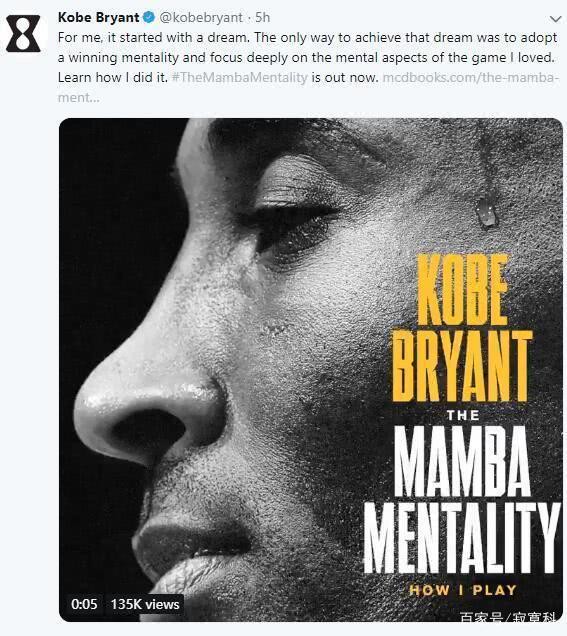
Task: Click the 135K views counter
Action: coord(145,604)
